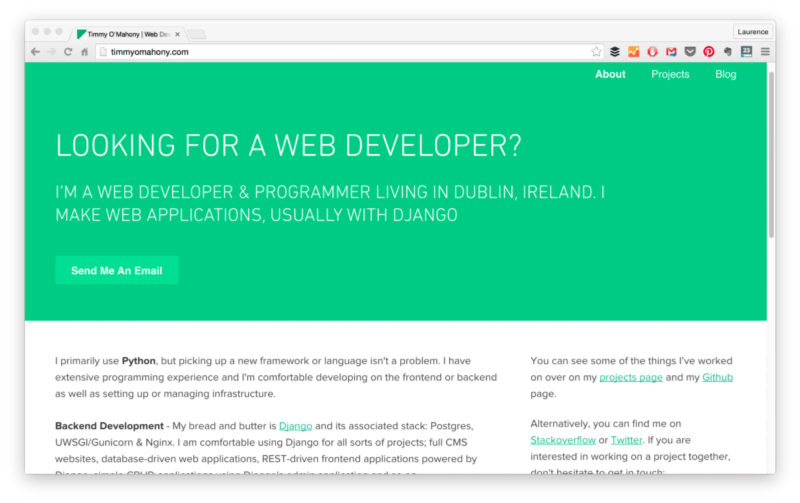Focus the timmyomahony.com address bar
Screen dimensions: 800x503
point(347,52)
